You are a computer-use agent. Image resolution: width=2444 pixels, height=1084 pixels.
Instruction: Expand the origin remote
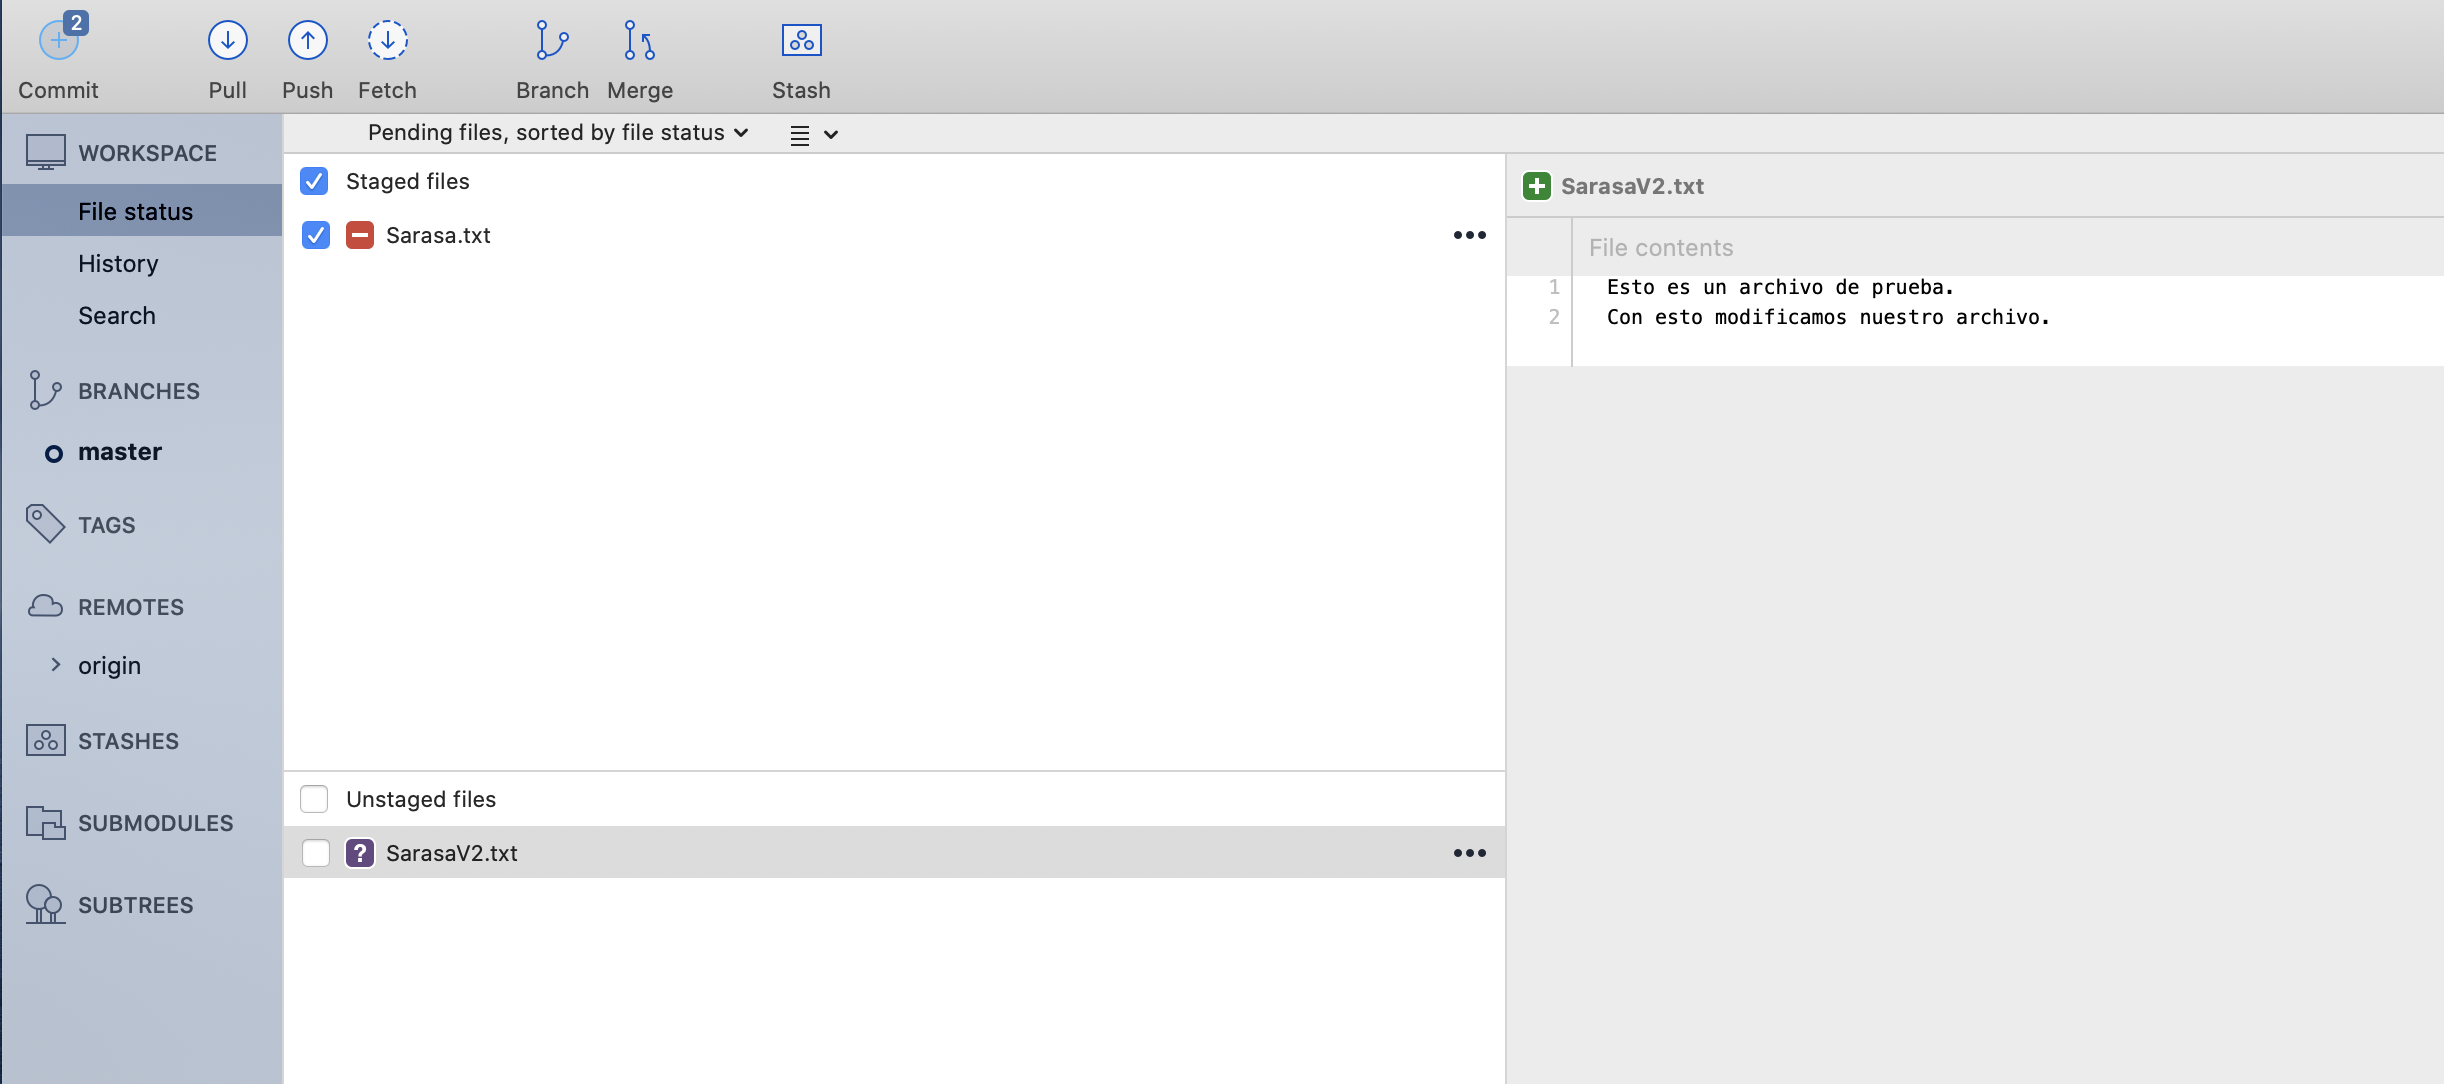pyautogui.click(x=56, y=665)
